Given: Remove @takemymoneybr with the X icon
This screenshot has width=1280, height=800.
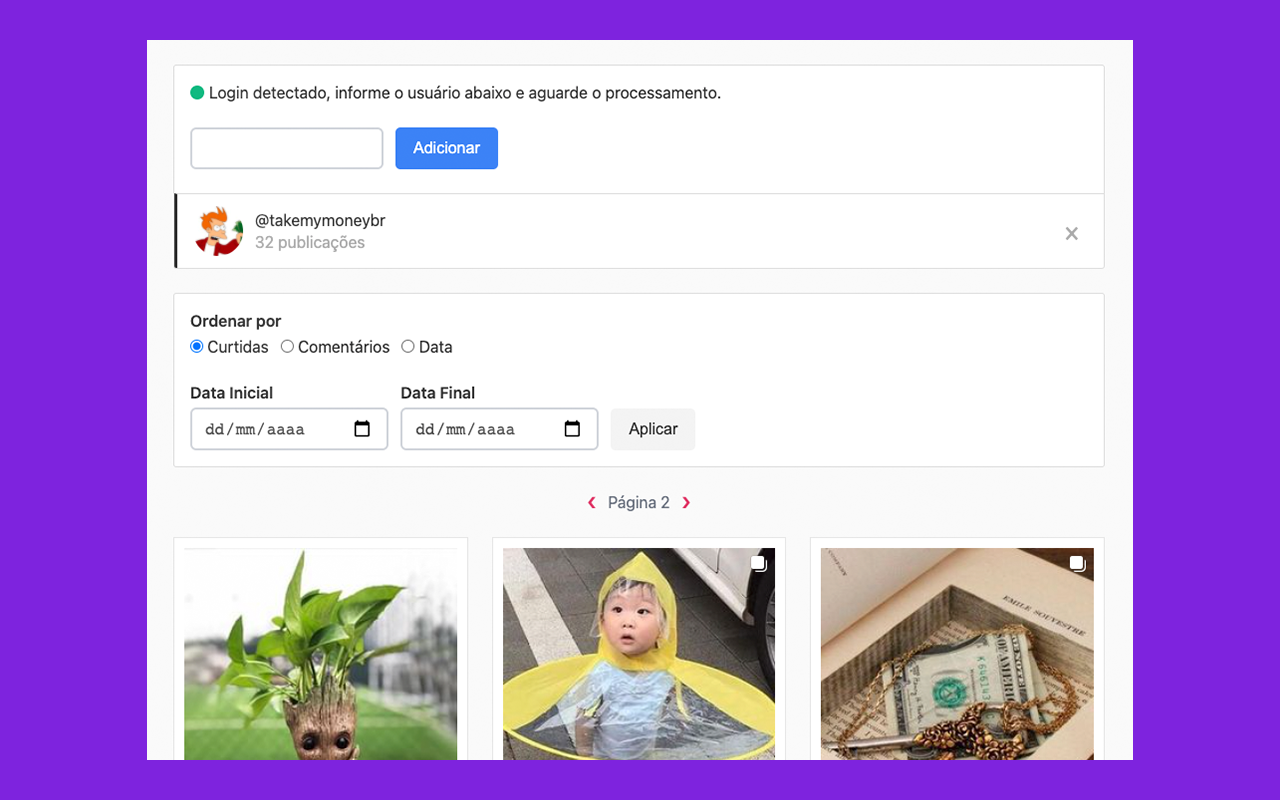Looking at the screenshot, I should tap(1071, 233).
